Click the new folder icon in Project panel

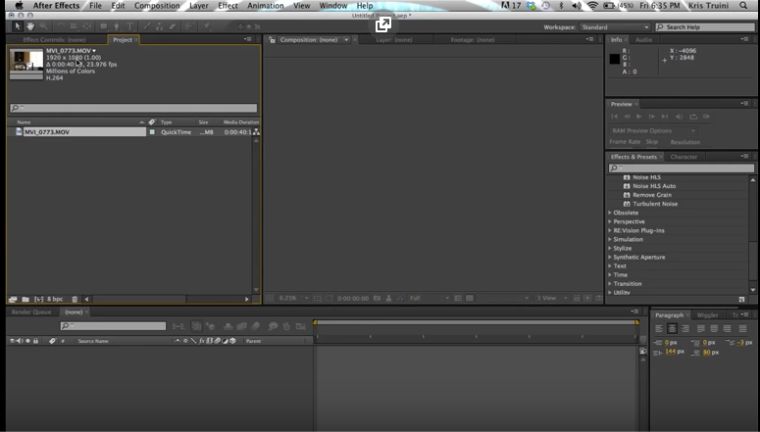click(x=25, y=299)
